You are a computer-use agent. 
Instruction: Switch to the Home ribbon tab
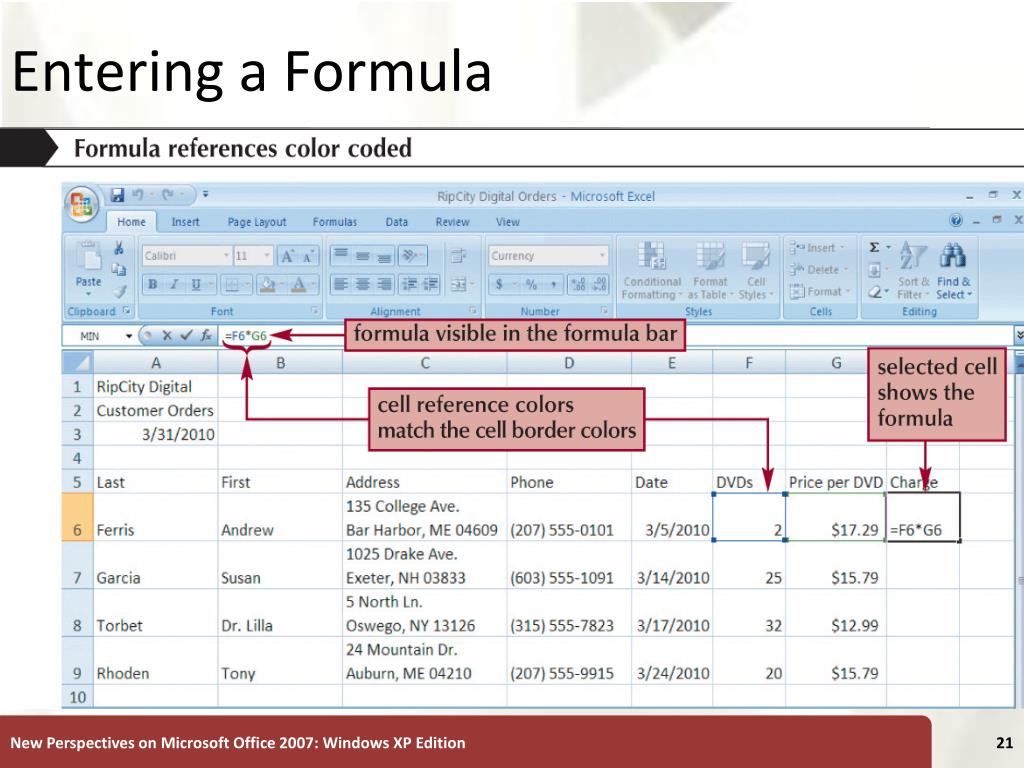pos(131,222)
